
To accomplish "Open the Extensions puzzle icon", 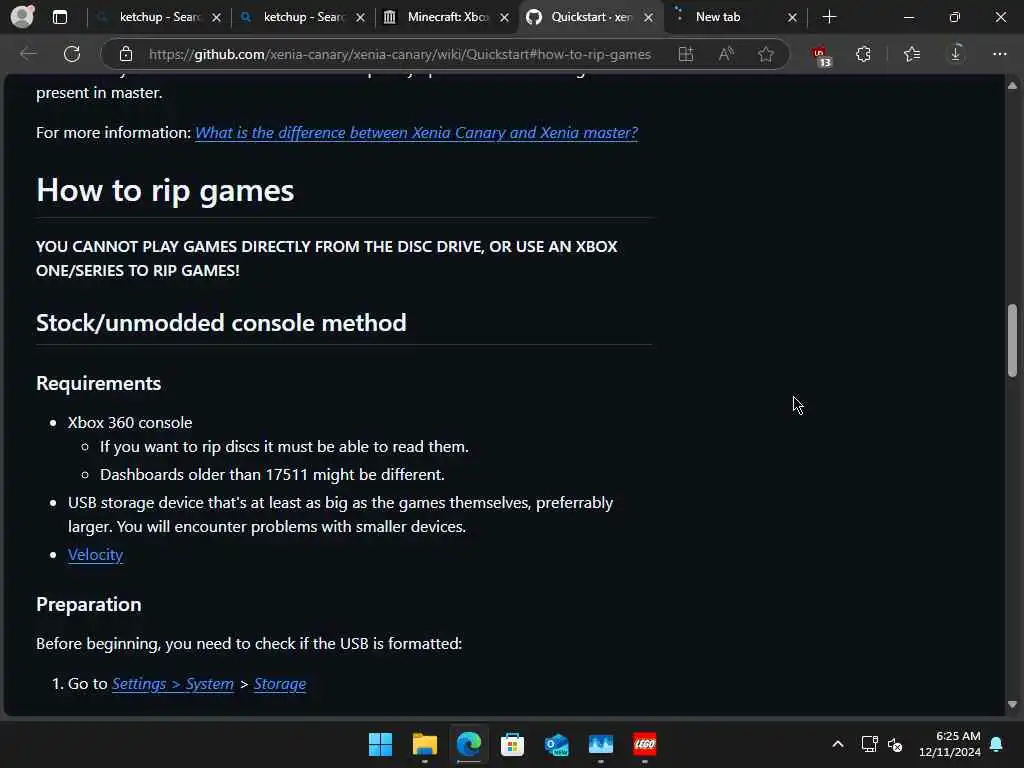I will click(x=863, y=54).
